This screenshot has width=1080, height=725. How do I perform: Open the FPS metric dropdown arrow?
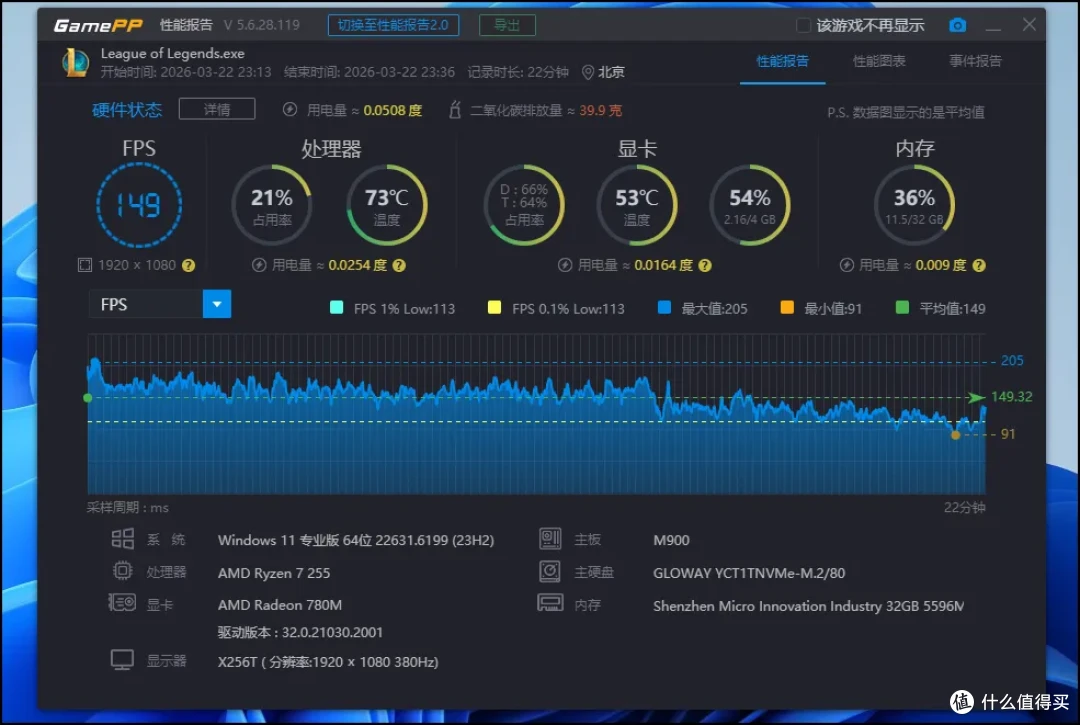click(x=217, y=304)
